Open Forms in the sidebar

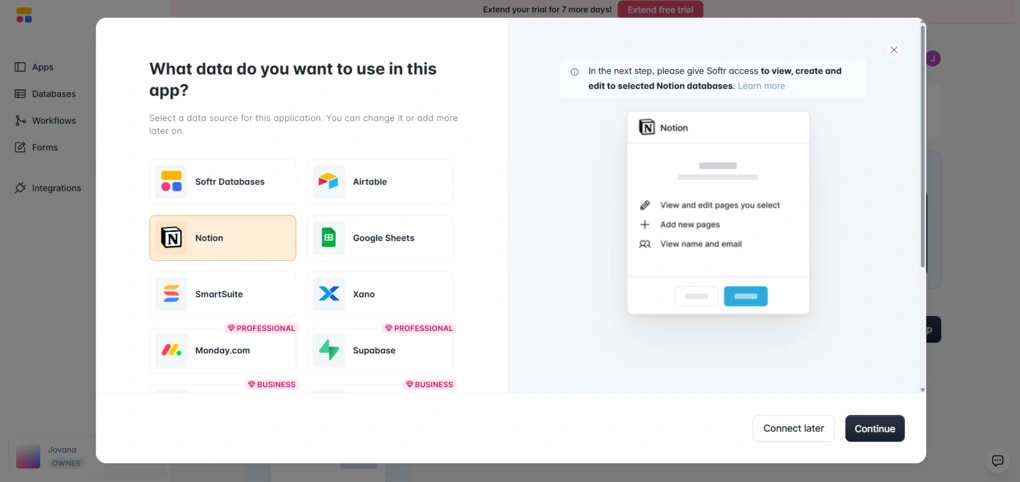(44, 147)
